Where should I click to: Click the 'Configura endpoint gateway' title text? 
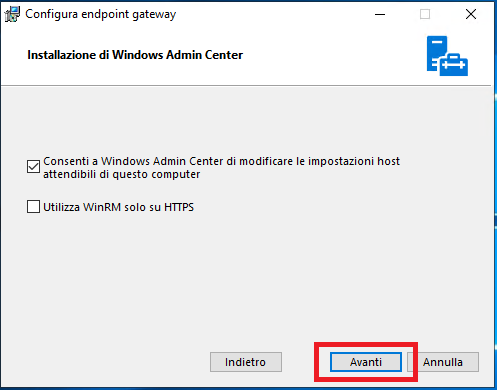click(x=101, y=14)
